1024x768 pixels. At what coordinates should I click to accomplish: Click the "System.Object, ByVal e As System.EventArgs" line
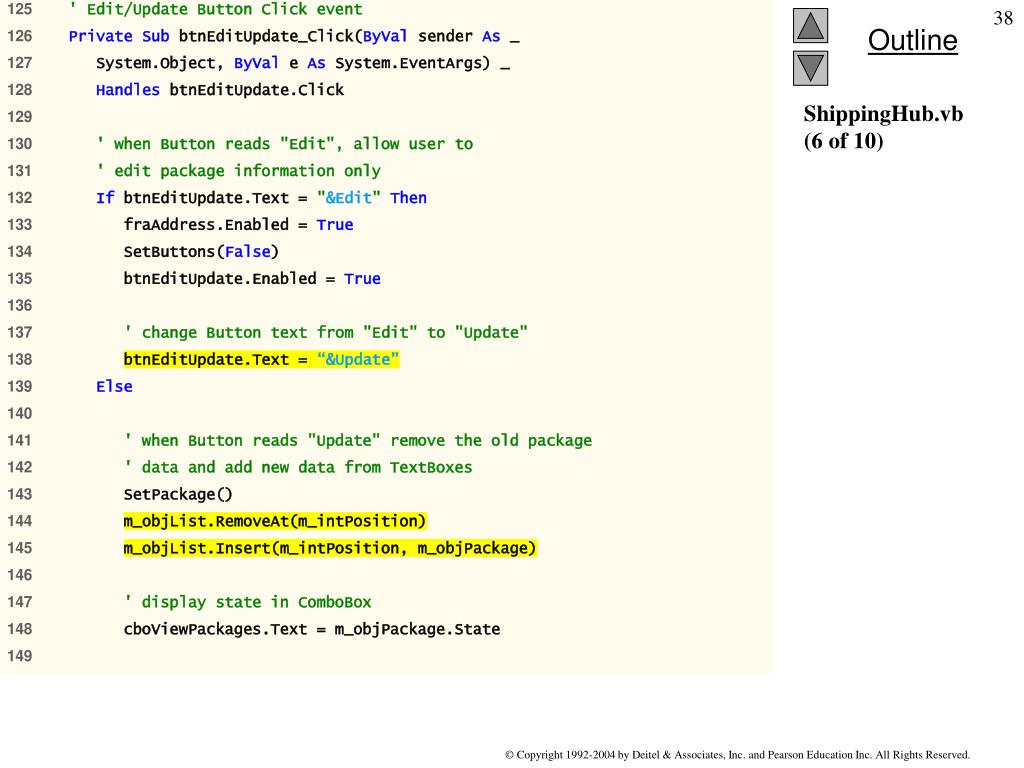(x=302, y=63)
